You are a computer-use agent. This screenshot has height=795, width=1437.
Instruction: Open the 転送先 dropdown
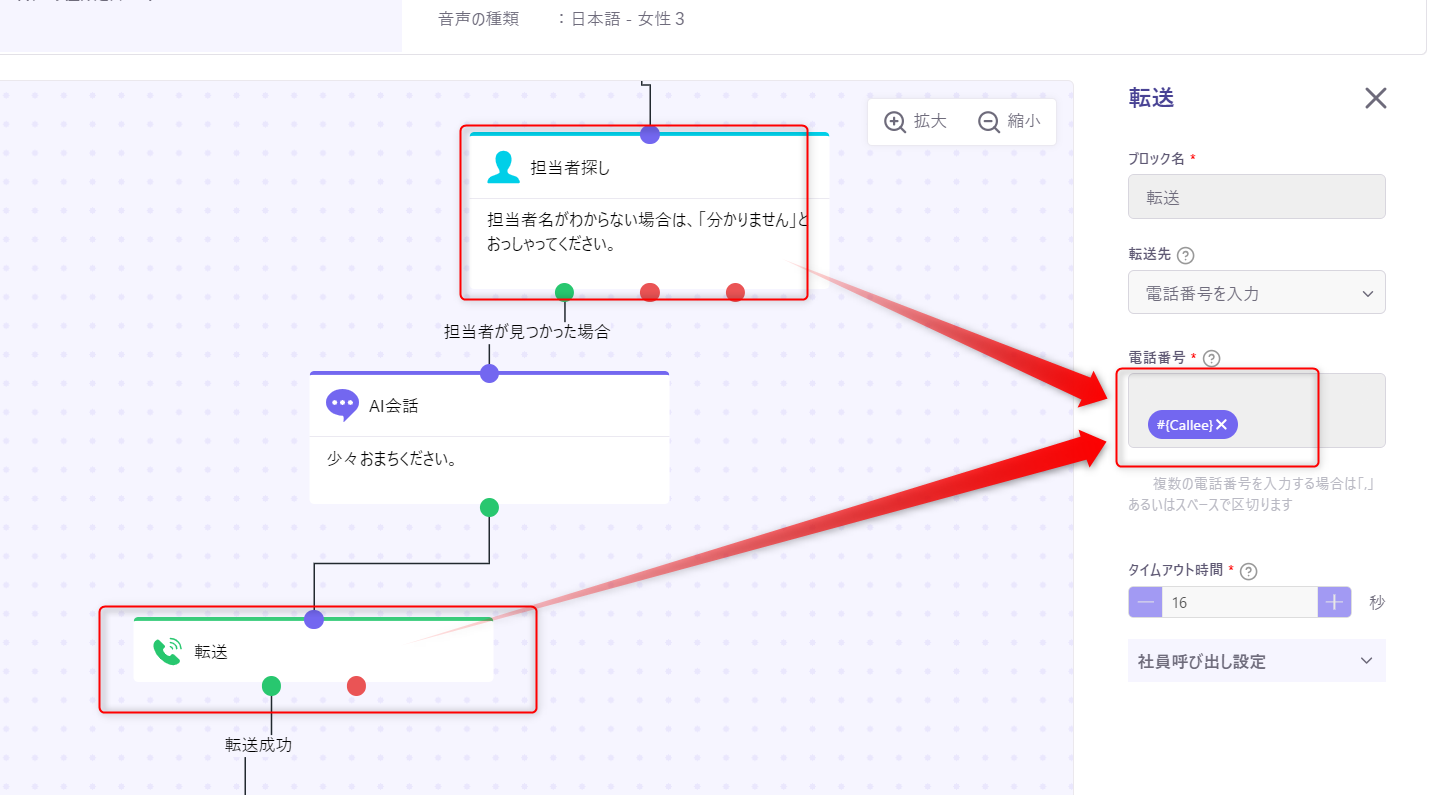tap(1256, 293)
